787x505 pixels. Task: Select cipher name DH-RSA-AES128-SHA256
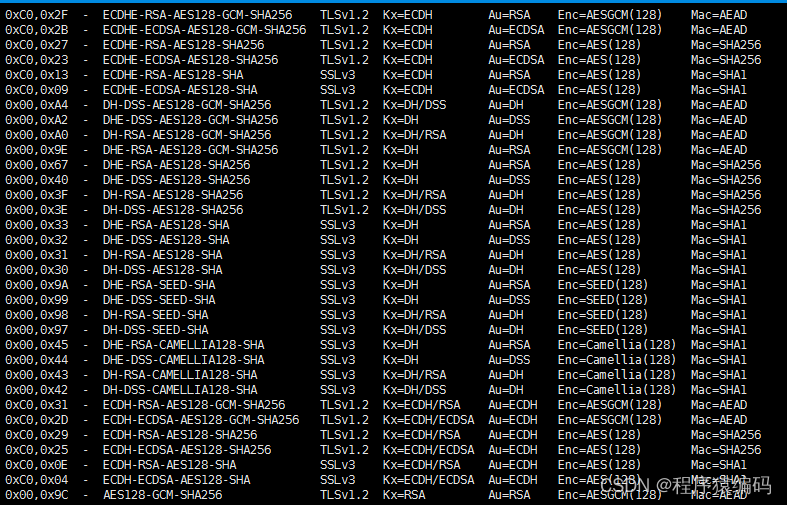point(173,195)
